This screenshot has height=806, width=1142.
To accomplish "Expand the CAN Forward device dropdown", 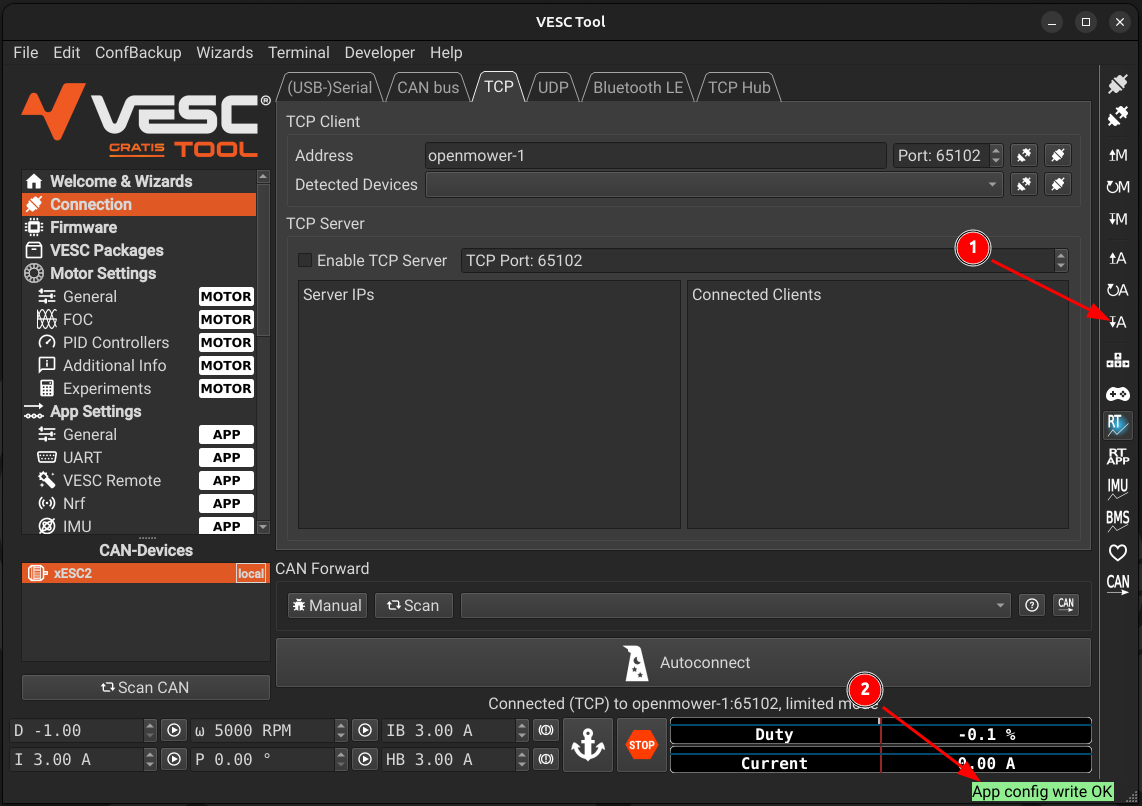I will [736, 605].
